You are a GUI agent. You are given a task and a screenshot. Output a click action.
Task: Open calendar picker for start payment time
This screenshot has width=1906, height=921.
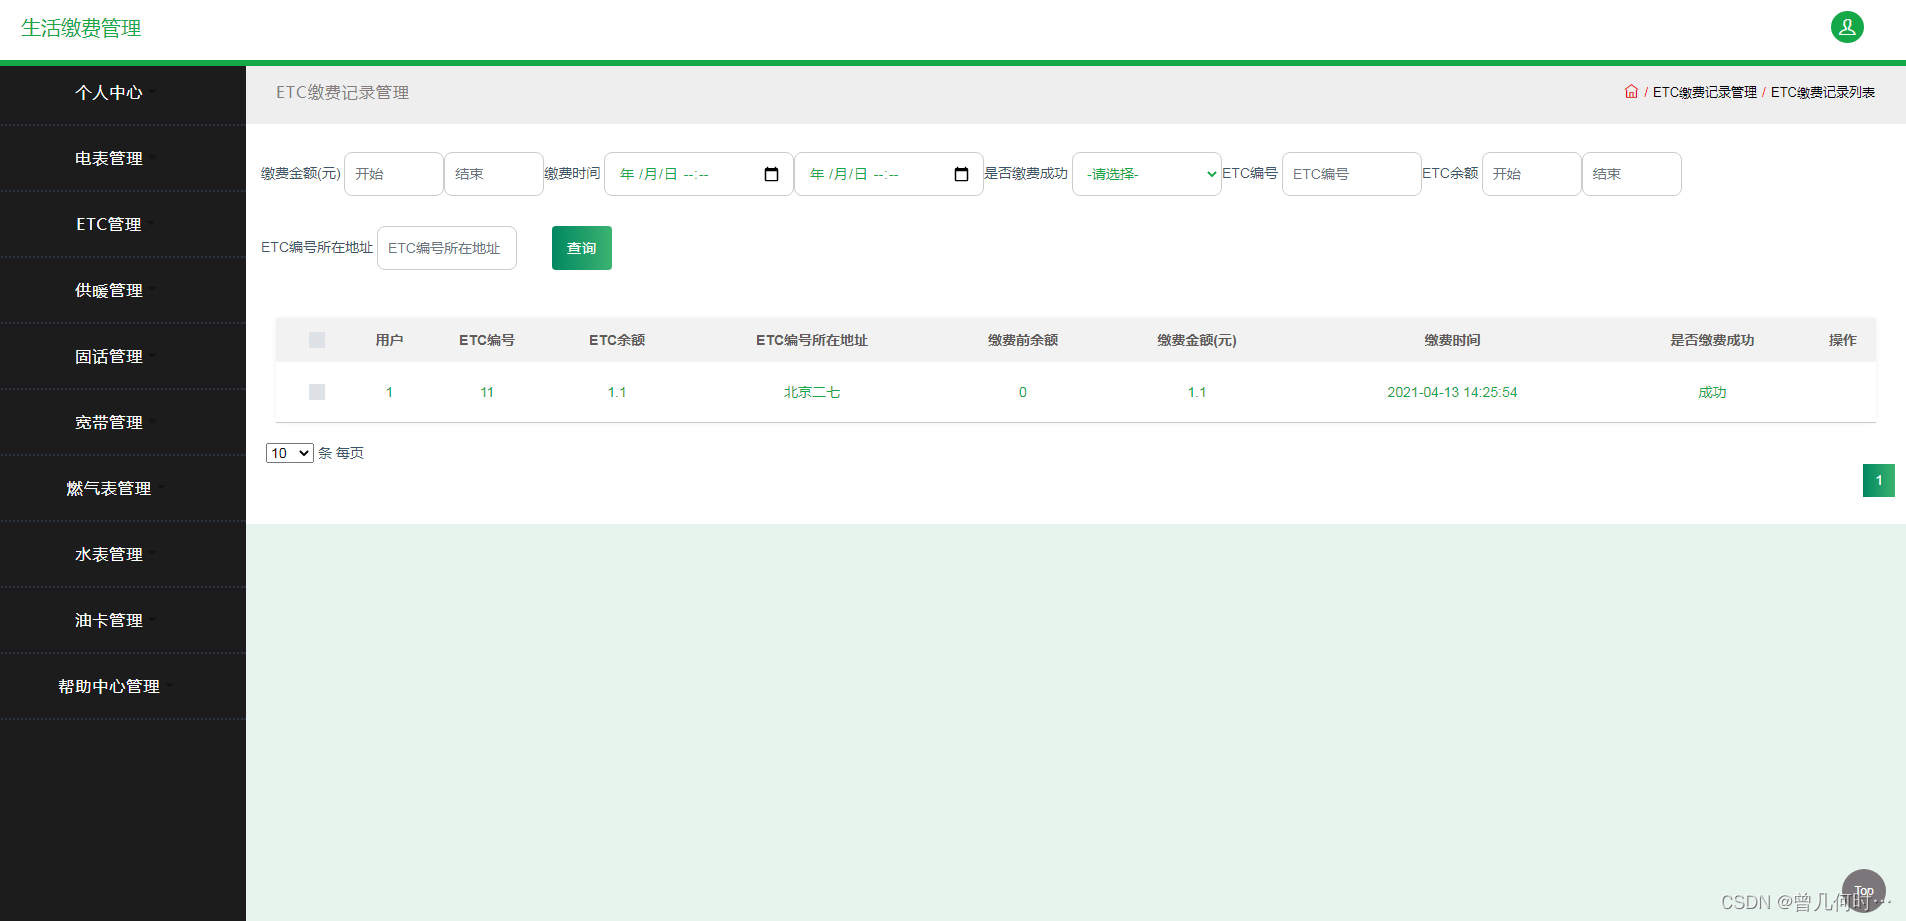click(771, 174)
